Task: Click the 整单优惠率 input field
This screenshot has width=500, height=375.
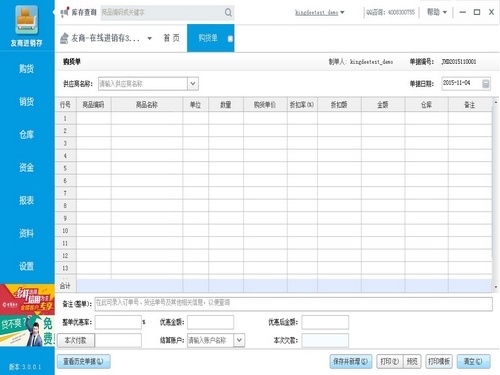Action: coord(118,322)
